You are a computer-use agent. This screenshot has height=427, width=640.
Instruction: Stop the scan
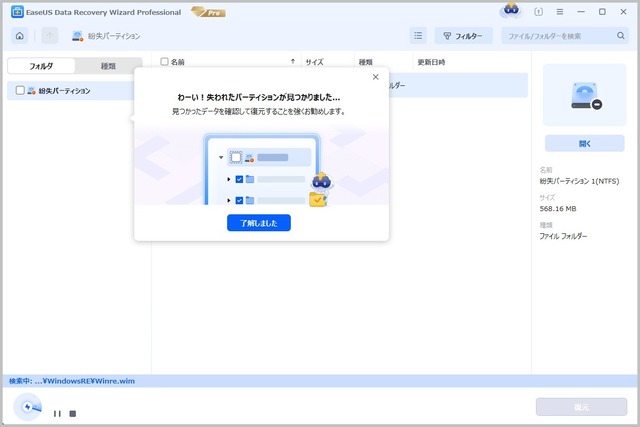tap(73, 414)
